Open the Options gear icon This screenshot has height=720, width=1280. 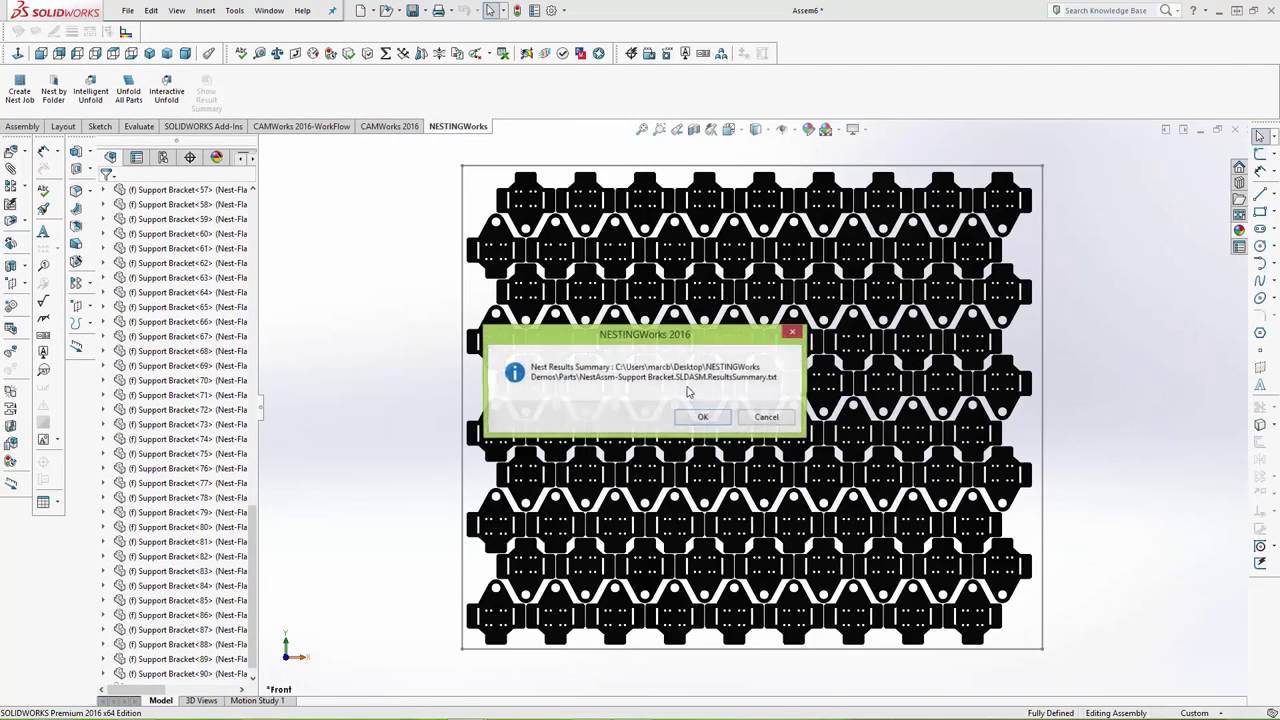coord(551,11)
